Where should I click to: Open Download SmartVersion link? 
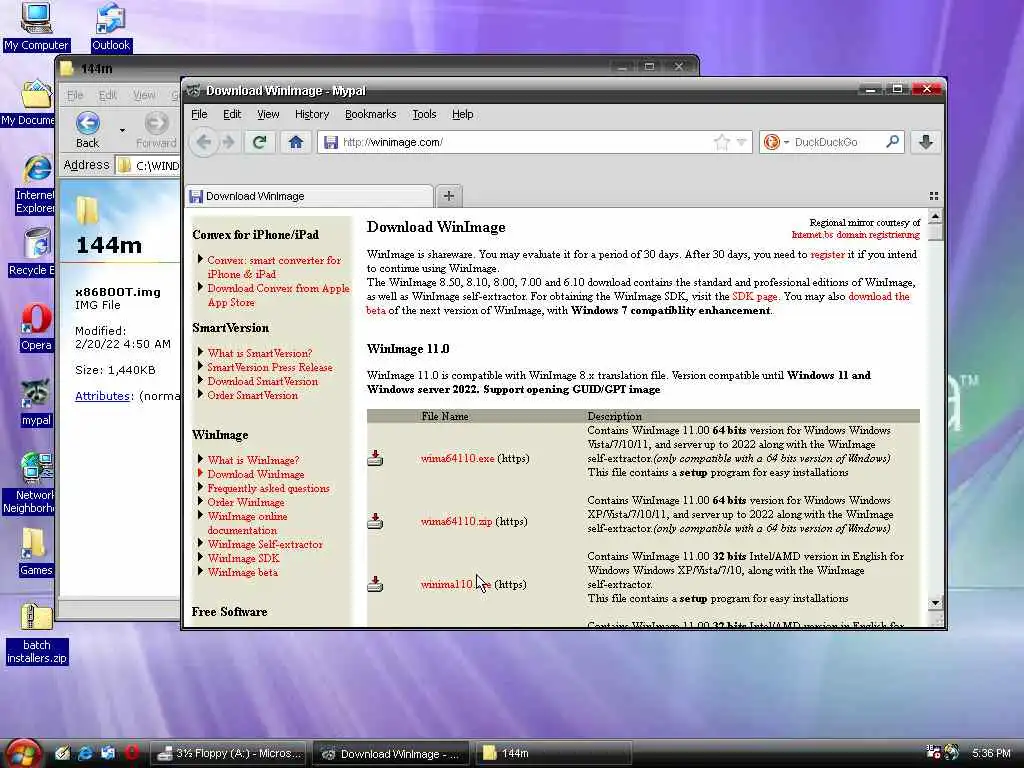pos(262,381)
